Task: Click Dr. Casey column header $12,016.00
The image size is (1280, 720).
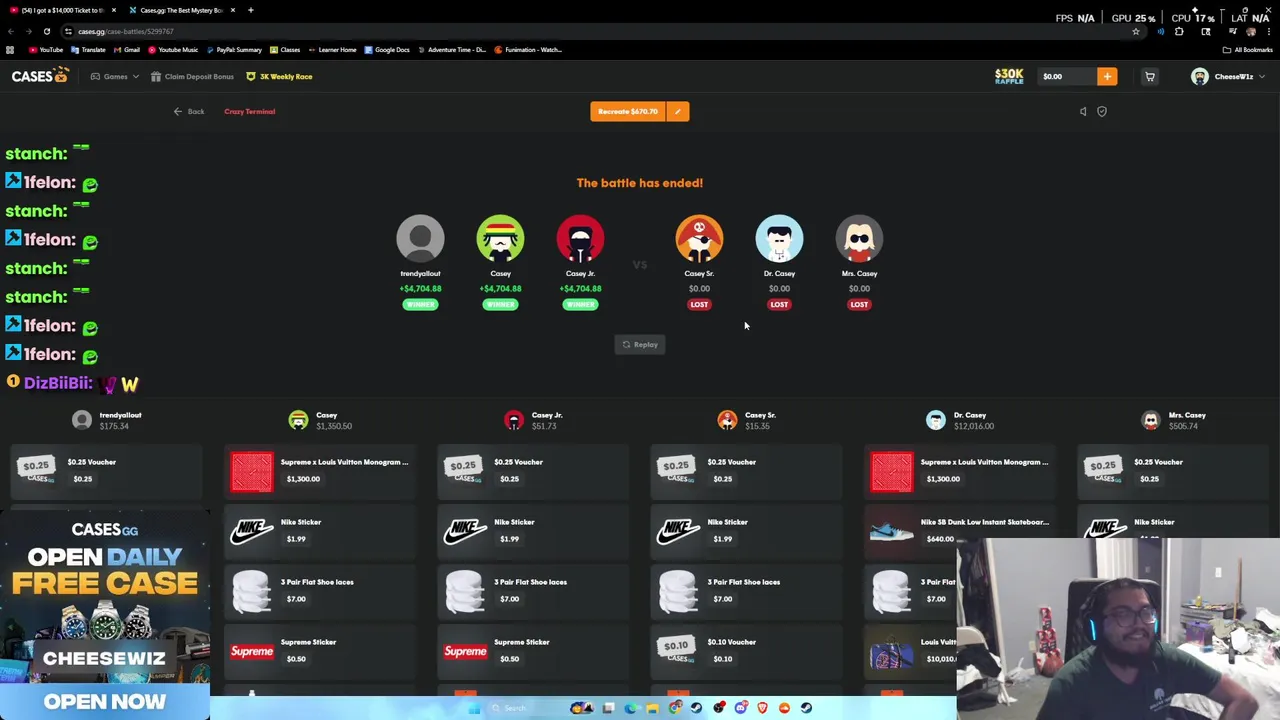Action: [x=959, y=420]
